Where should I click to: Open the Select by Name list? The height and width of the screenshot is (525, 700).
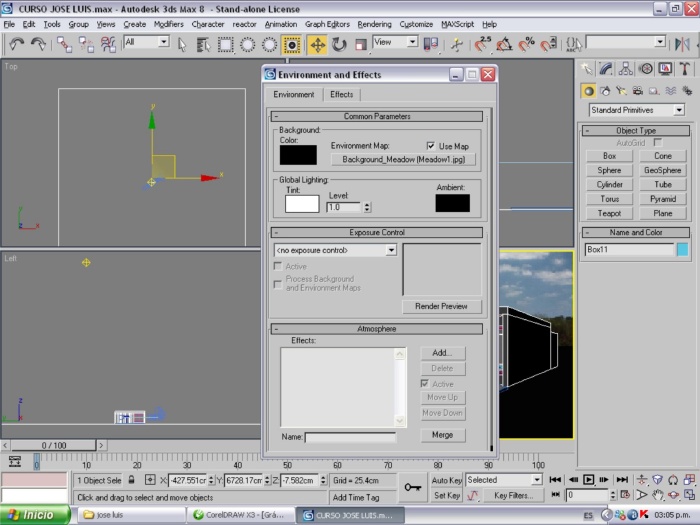tap(204, 45)
